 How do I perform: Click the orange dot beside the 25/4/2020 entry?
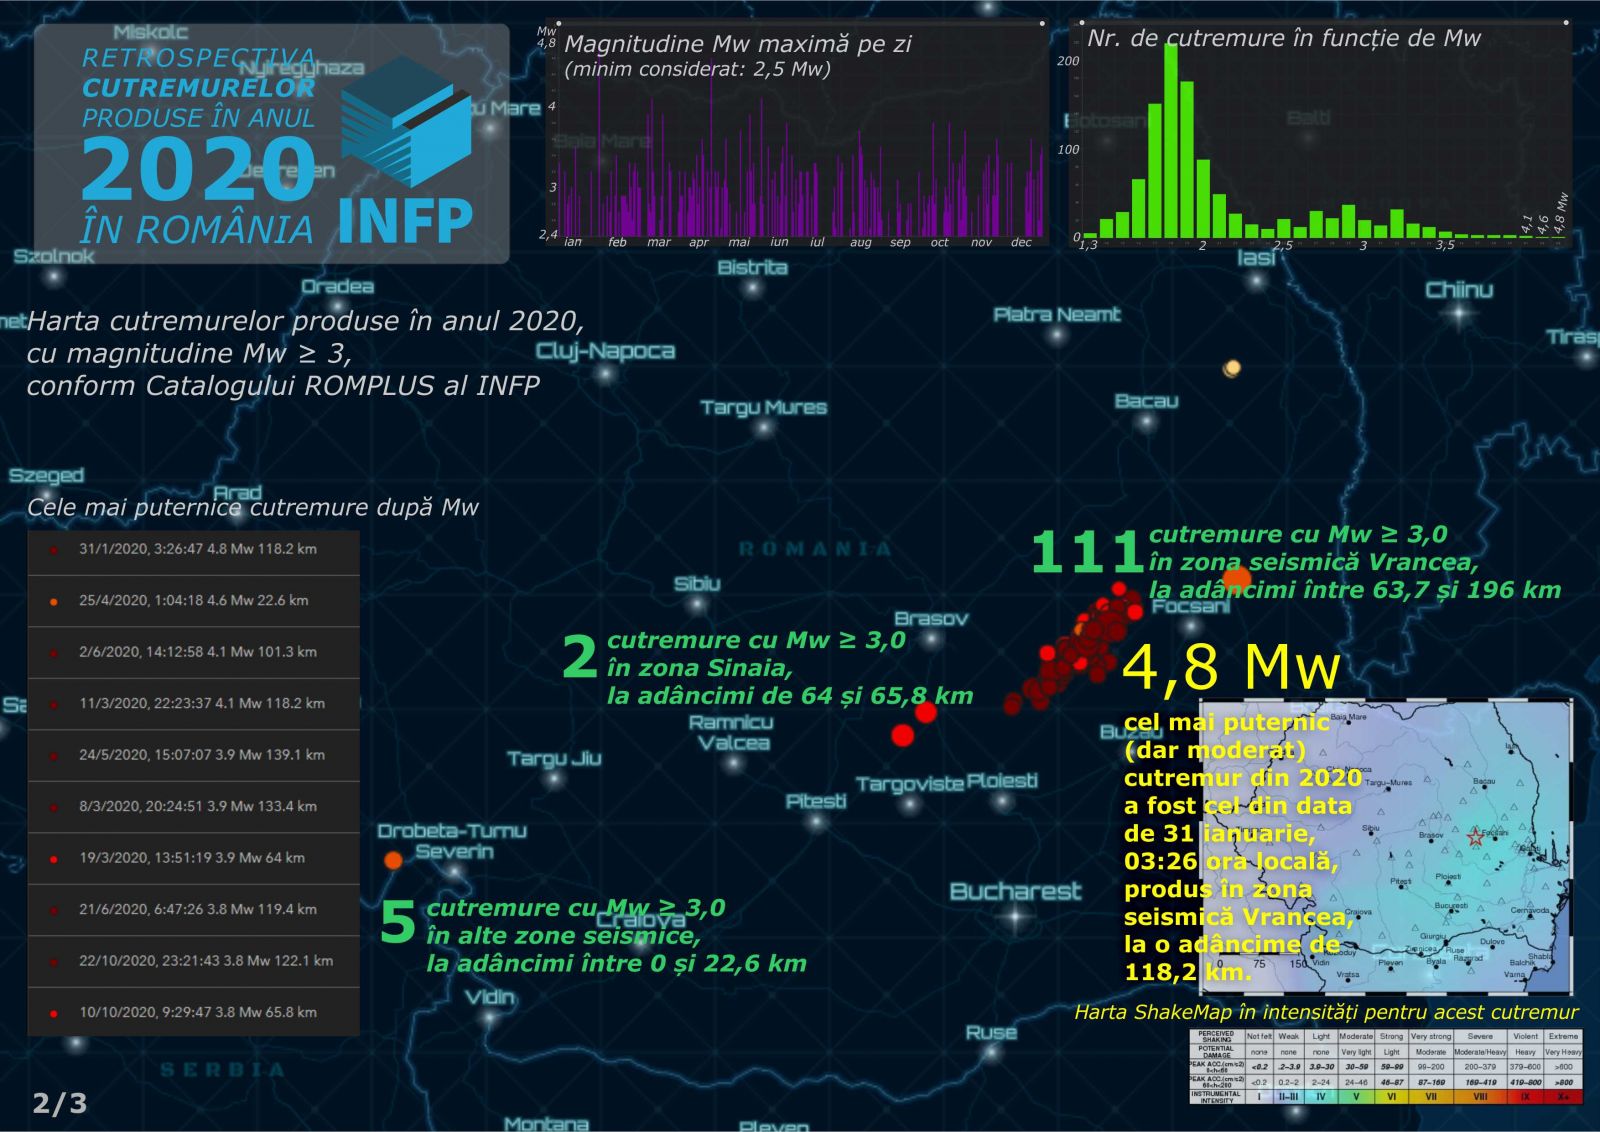(54, 602)
